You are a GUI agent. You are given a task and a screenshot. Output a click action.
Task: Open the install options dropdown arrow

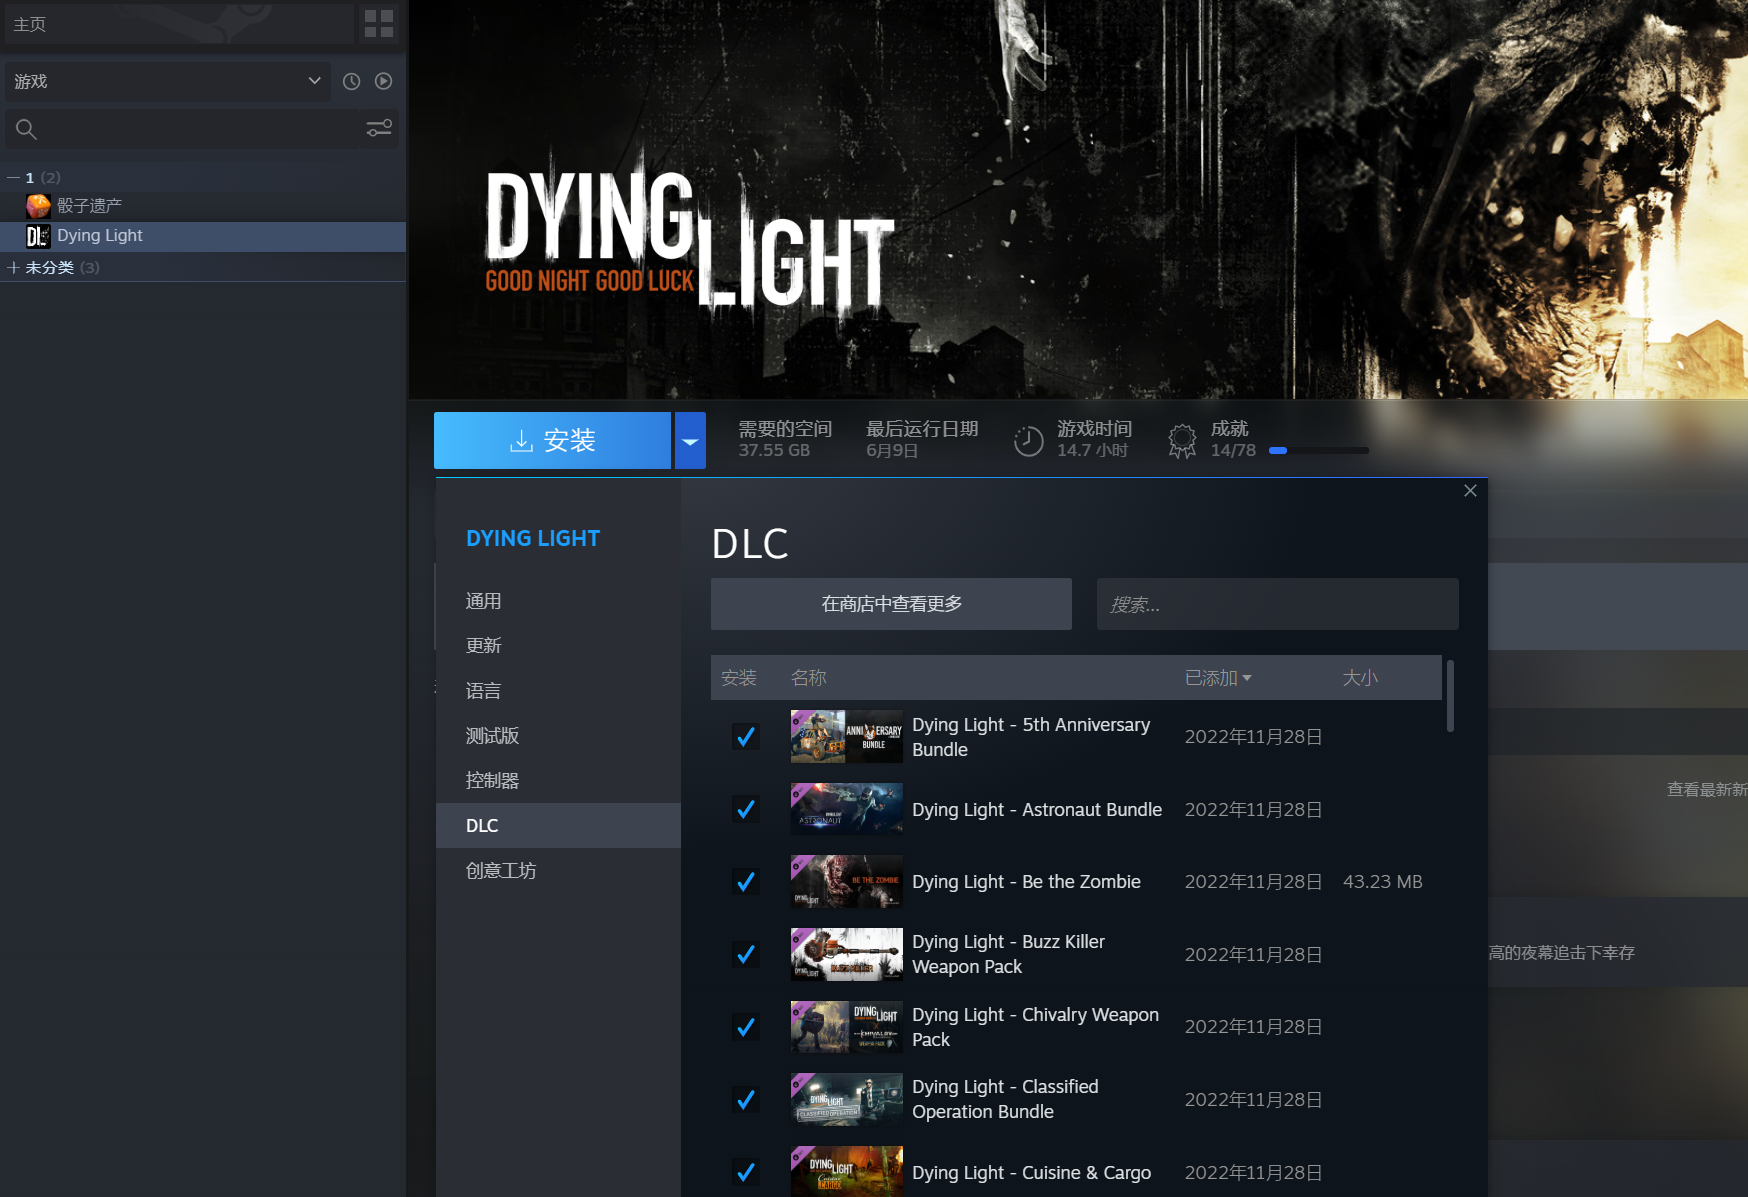(690, 441)
